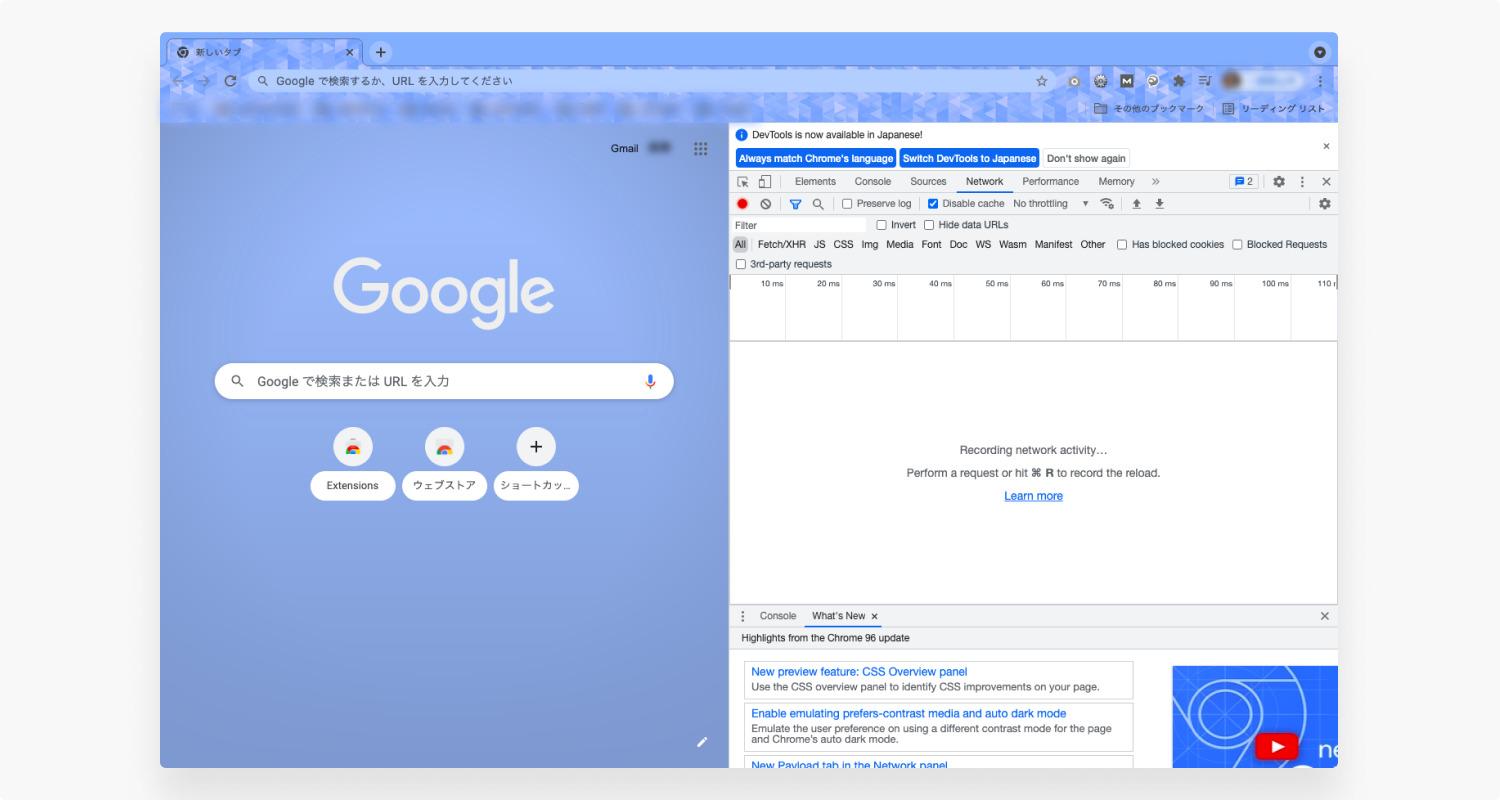1500x800 pixels.
Task: Click Don't show again button
Action: click(1086, 158)
